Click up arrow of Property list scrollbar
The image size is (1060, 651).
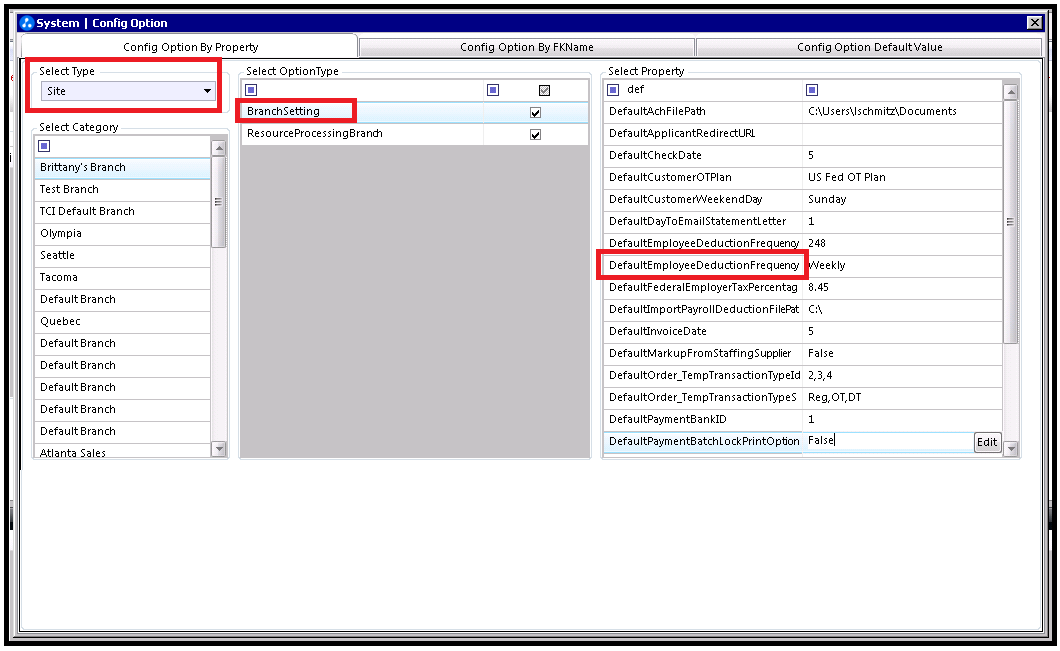point(1011,91)
